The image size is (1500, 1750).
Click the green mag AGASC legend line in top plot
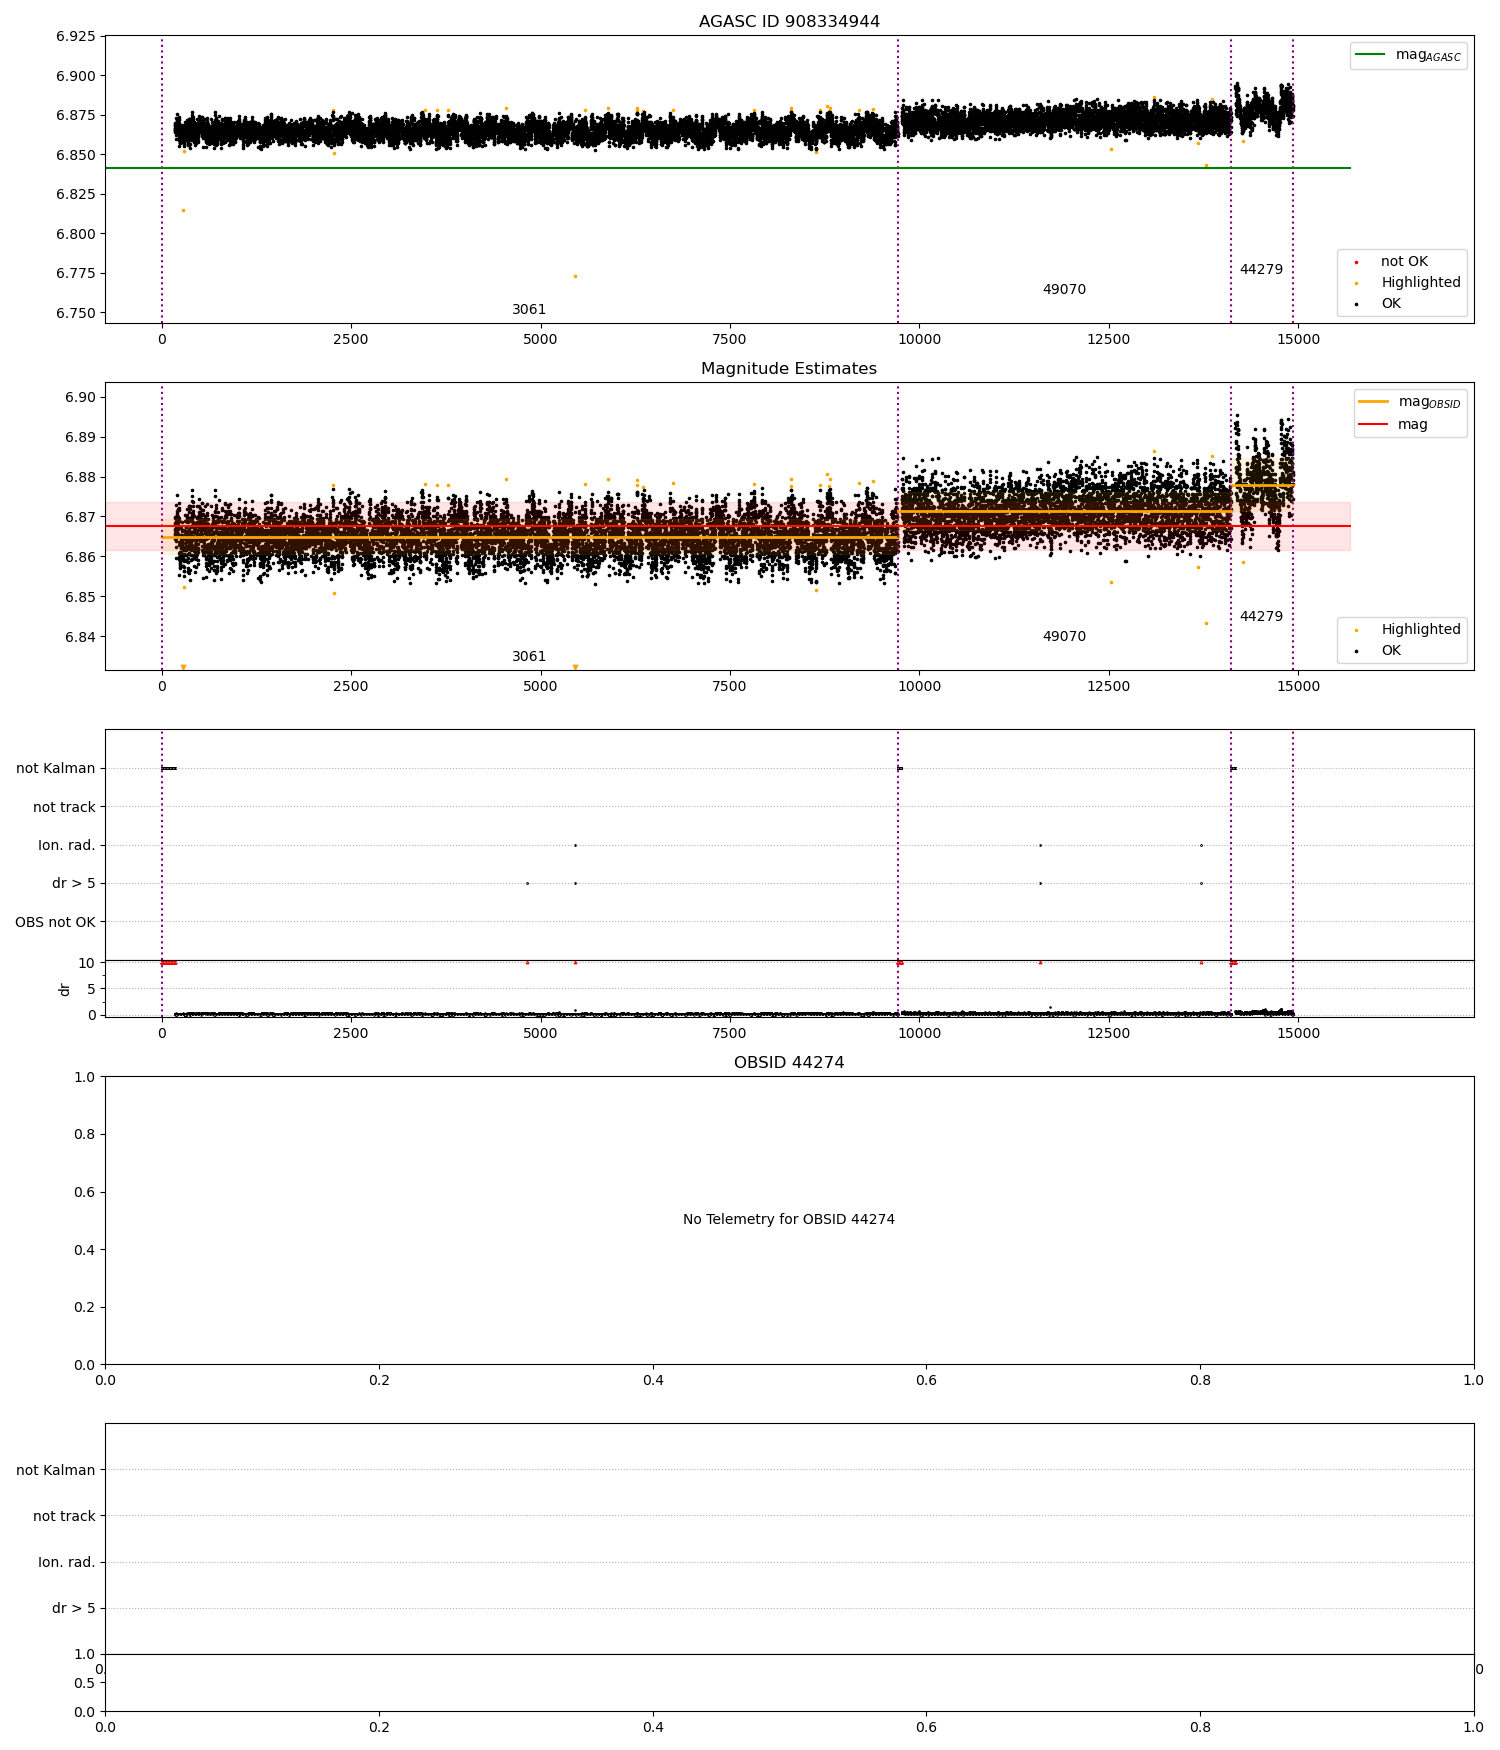click(1371, 55)
